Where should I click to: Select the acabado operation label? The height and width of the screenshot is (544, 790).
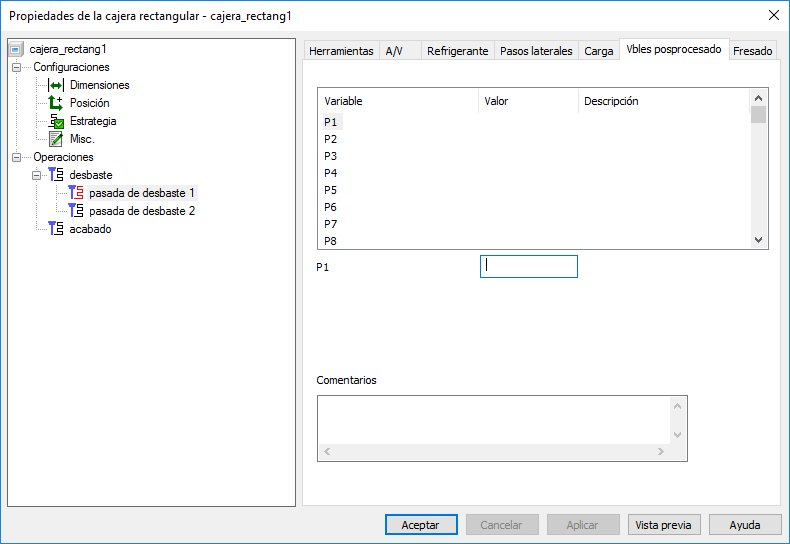pos(90,229)
